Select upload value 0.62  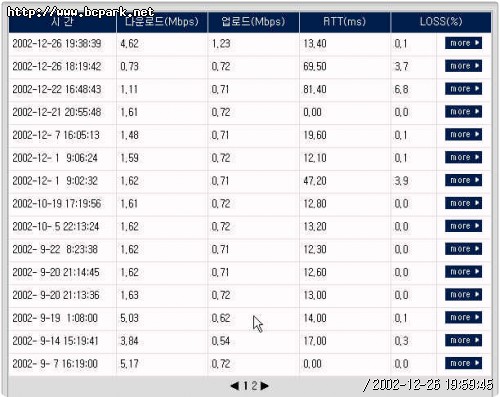[x=221, y=318]
